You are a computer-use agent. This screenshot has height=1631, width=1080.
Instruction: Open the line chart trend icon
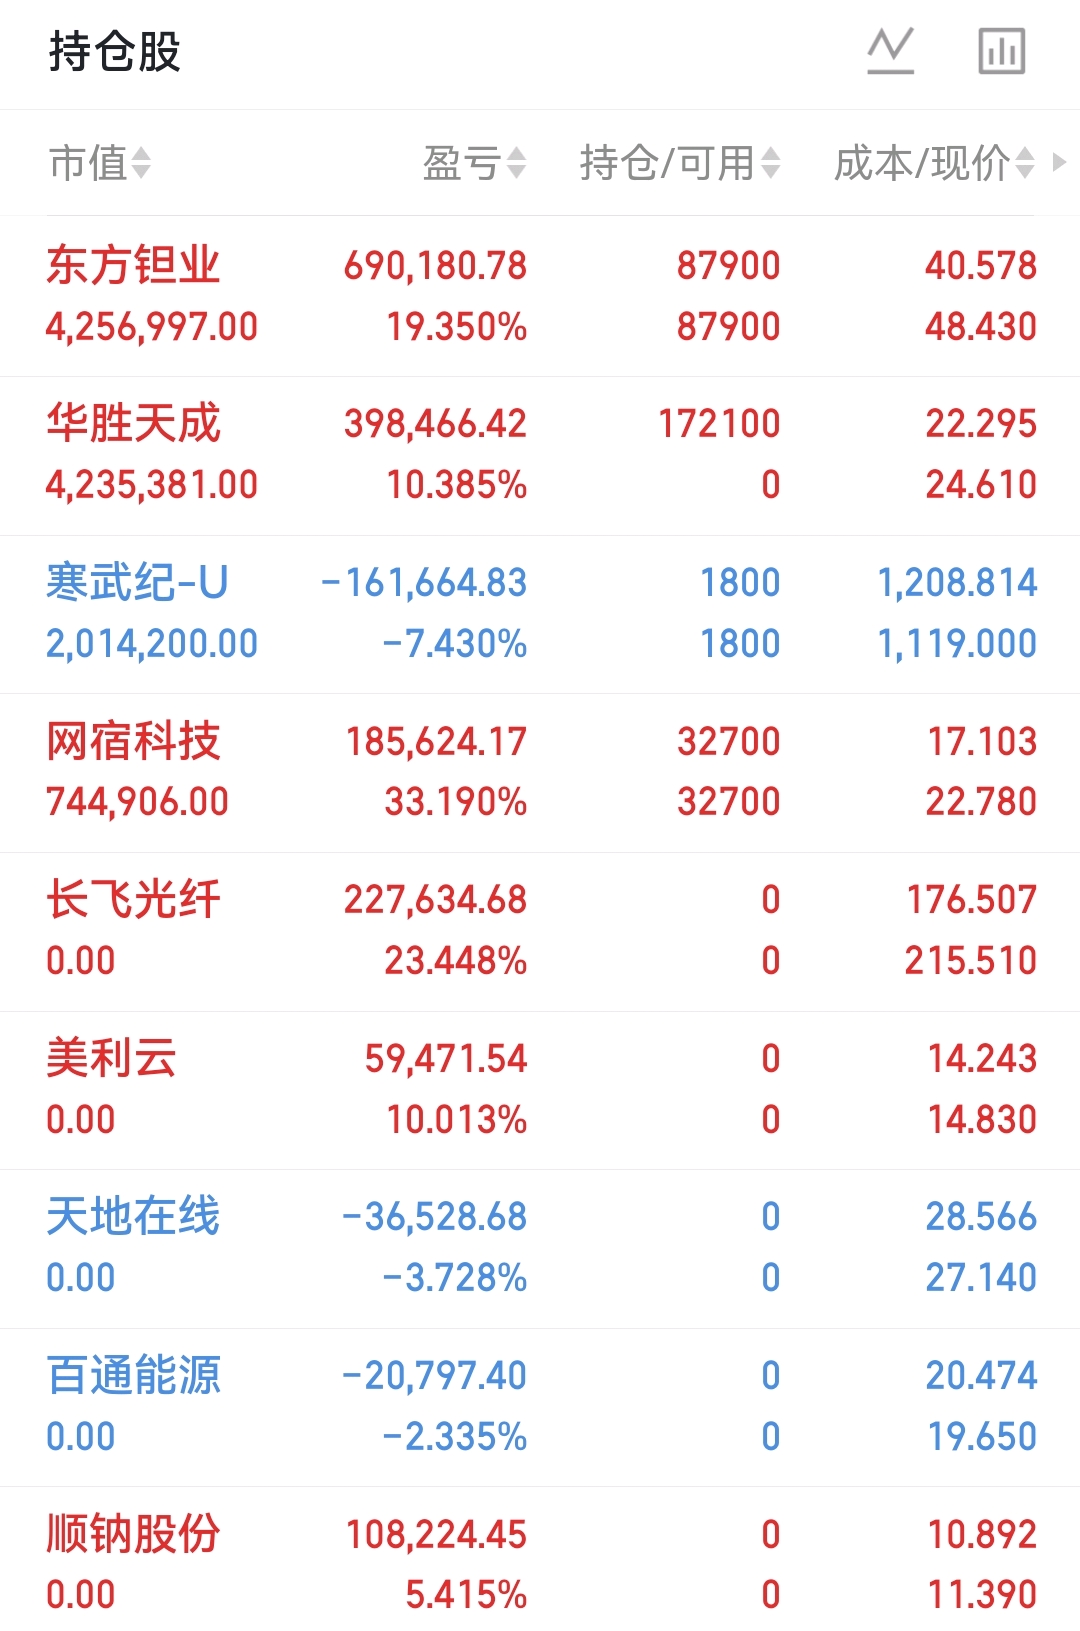click(890, 51)
